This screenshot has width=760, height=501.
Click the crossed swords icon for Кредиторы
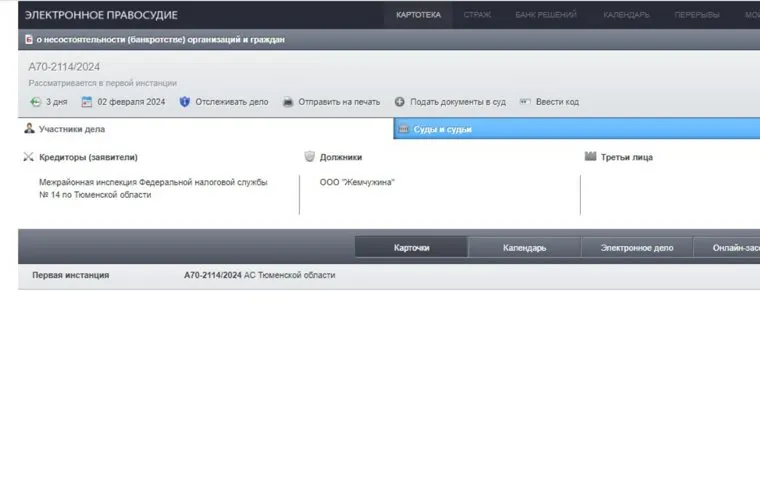(x=28, y=157)
